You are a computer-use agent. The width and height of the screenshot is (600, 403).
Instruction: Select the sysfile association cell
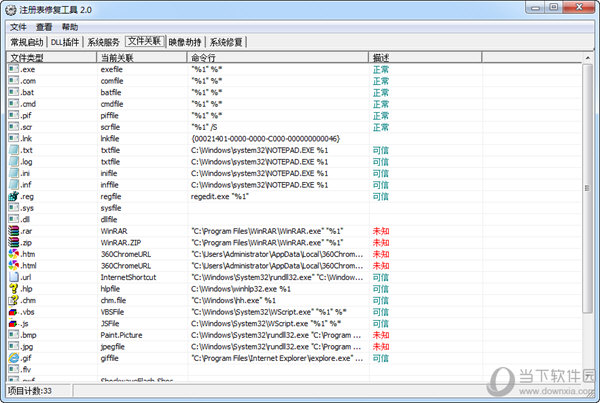click(111, 208)
